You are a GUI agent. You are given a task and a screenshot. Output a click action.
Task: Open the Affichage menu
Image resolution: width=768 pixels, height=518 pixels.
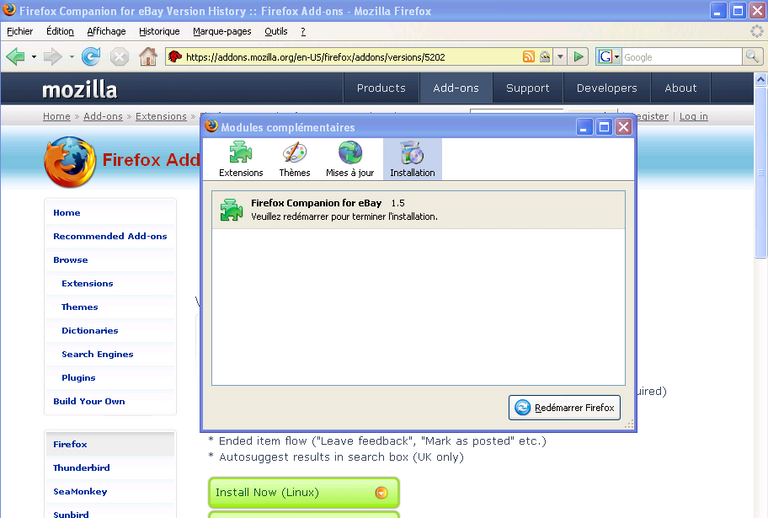point(106,31)
